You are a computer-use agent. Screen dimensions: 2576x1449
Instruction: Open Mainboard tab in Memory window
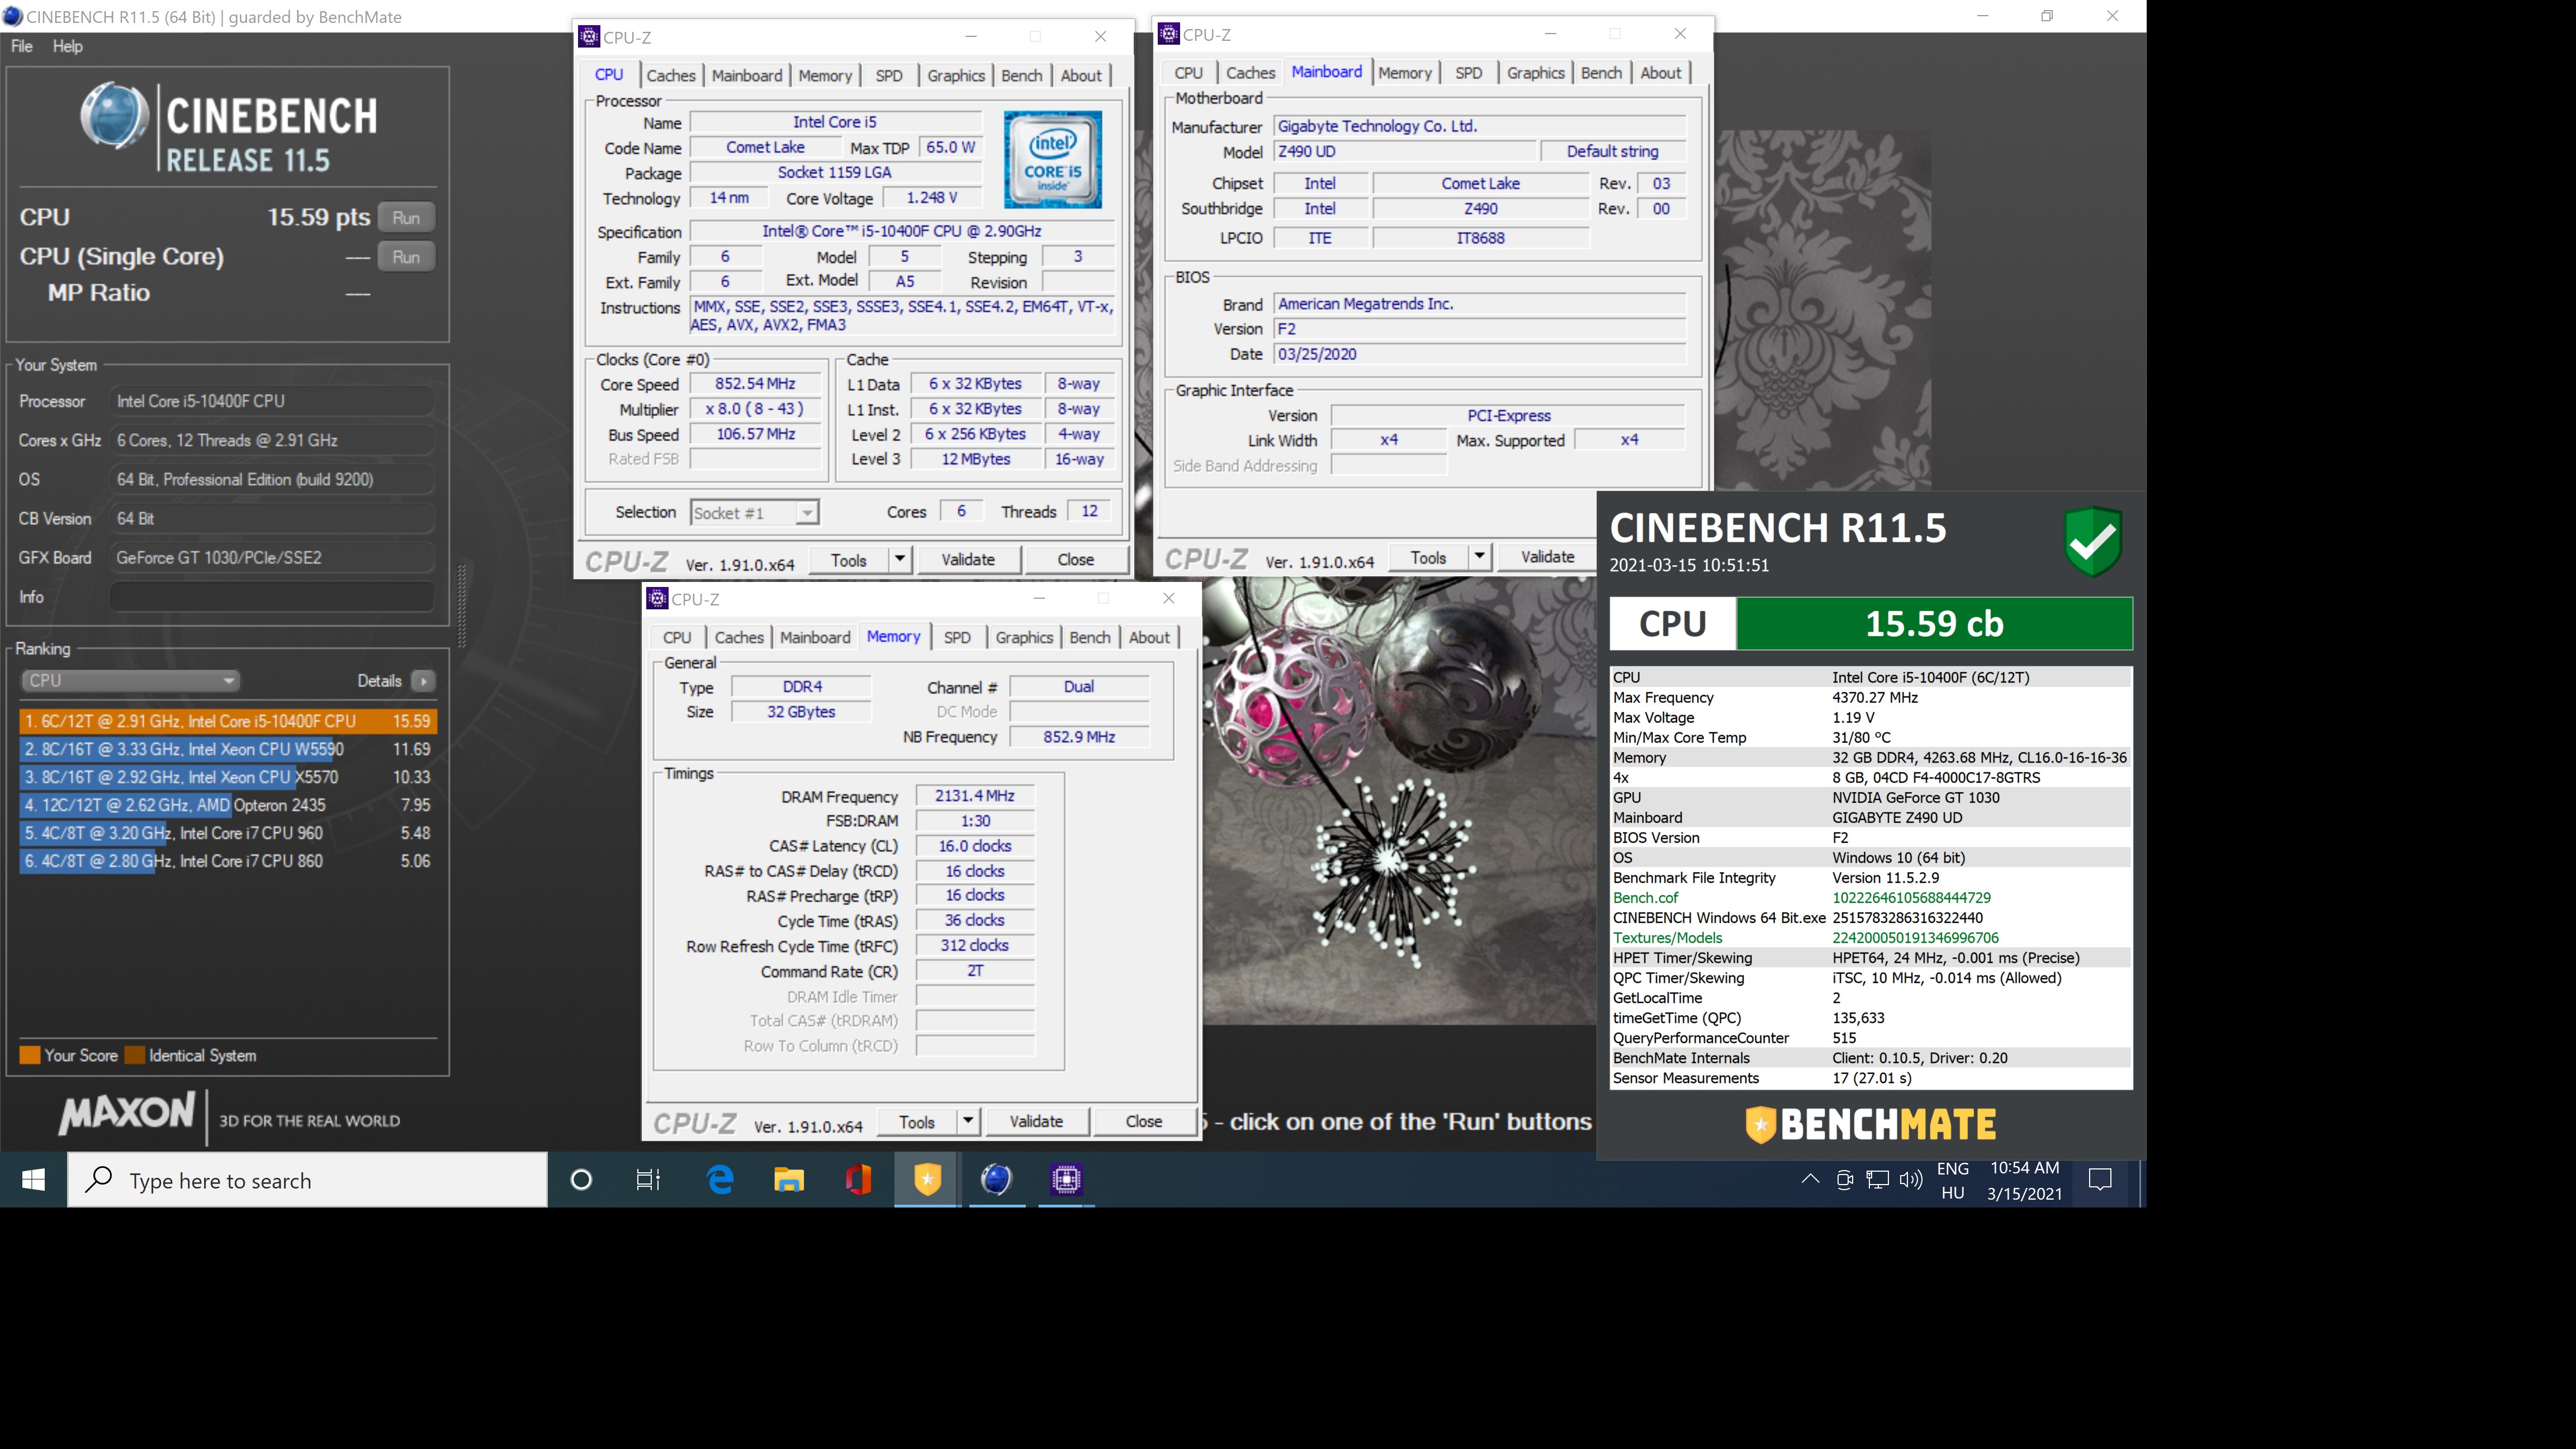(815, 637)
